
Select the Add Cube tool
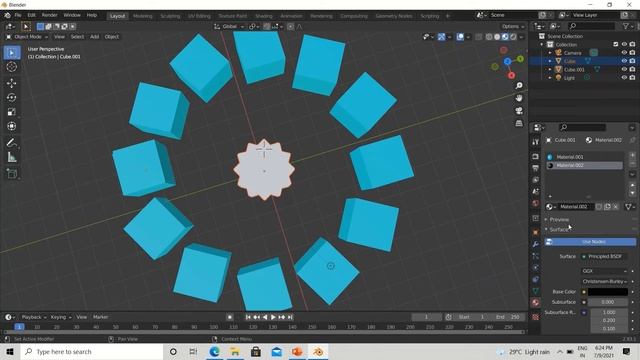click(12, 174)
